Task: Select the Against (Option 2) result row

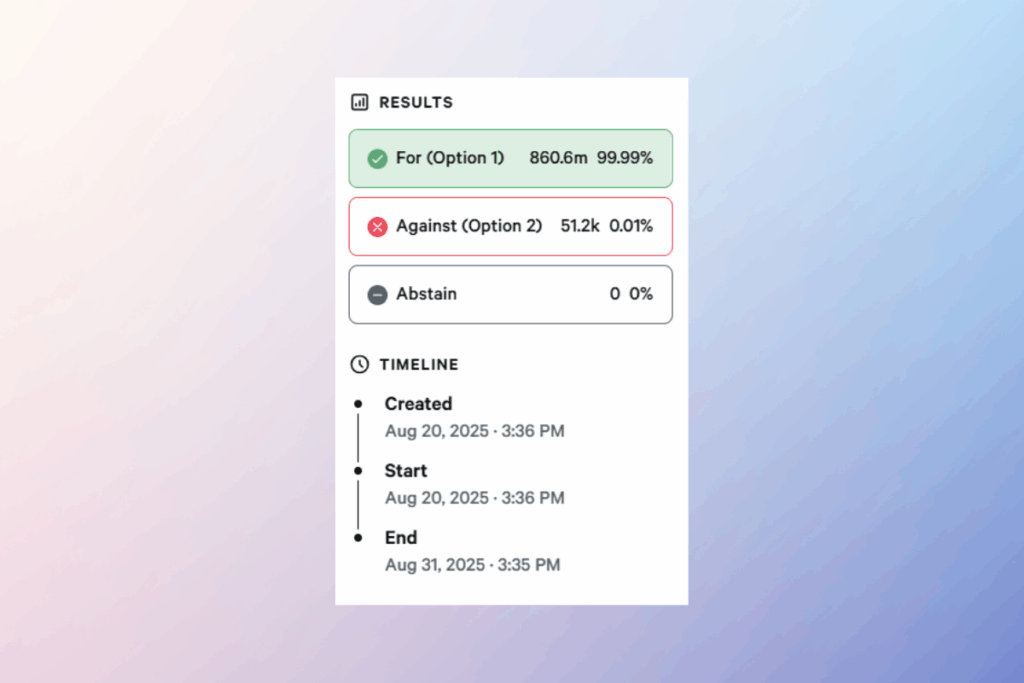Action: 510,226
